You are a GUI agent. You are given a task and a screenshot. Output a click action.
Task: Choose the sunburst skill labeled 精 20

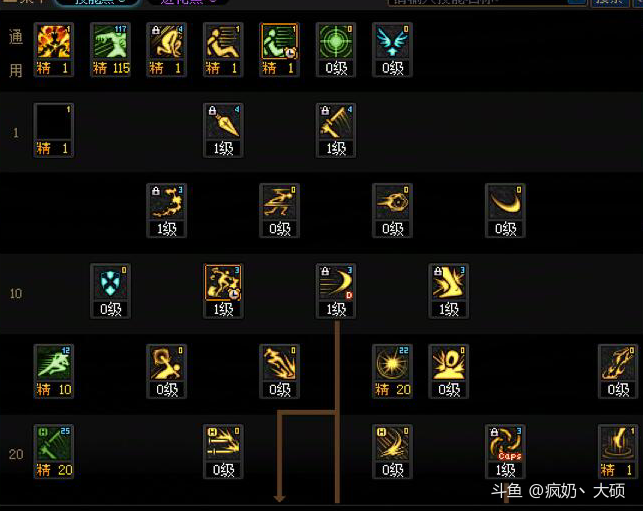(x=392, y=371)
